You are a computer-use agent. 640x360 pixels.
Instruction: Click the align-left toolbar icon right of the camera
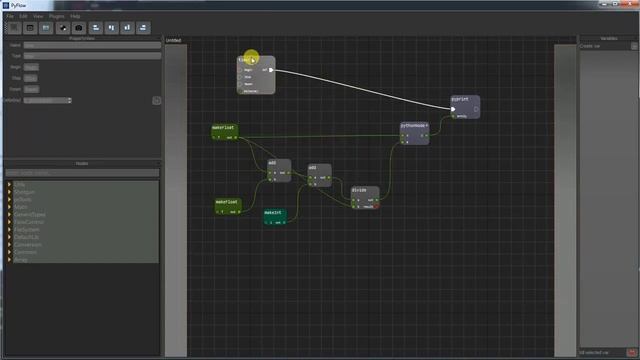pos(96,28)
